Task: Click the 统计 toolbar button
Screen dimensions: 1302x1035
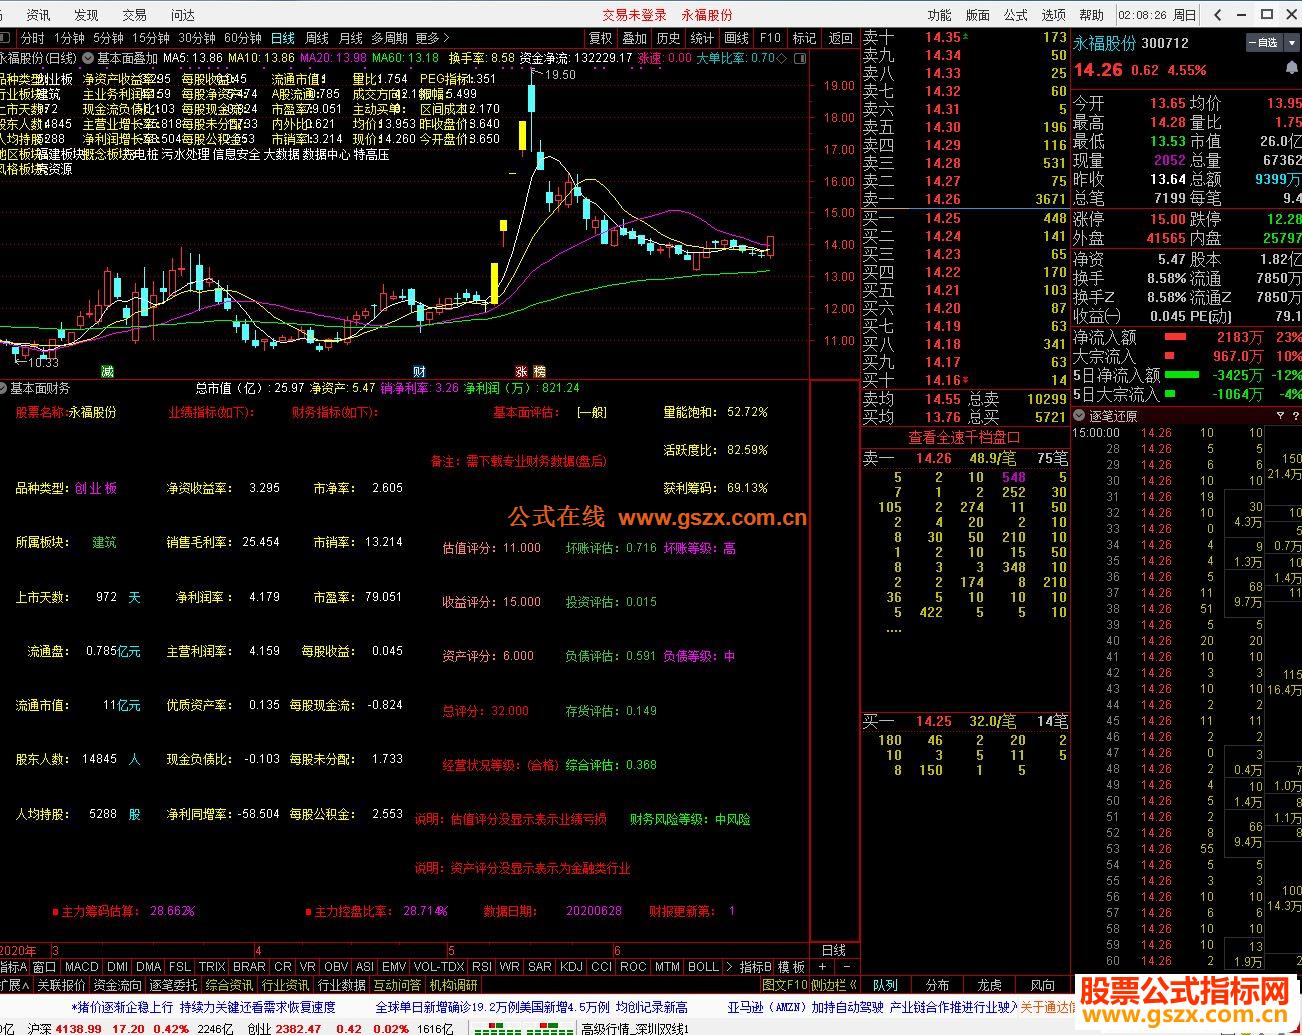Action: [702, 38]
